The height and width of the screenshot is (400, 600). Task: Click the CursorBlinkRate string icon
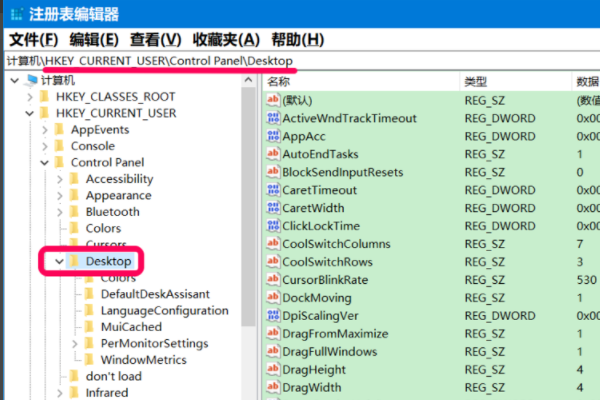click(x=273, y=280)
